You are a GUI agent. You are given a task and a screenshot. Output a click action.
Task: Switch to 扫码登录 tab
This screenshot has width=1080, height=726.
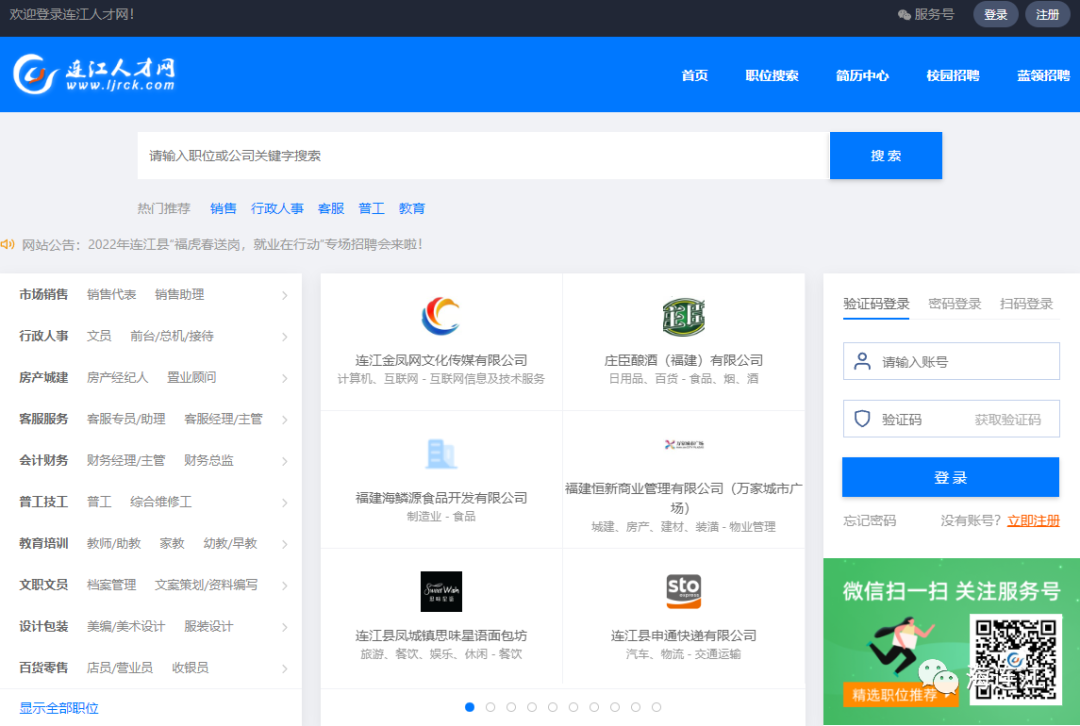[x=1026, y=304]
